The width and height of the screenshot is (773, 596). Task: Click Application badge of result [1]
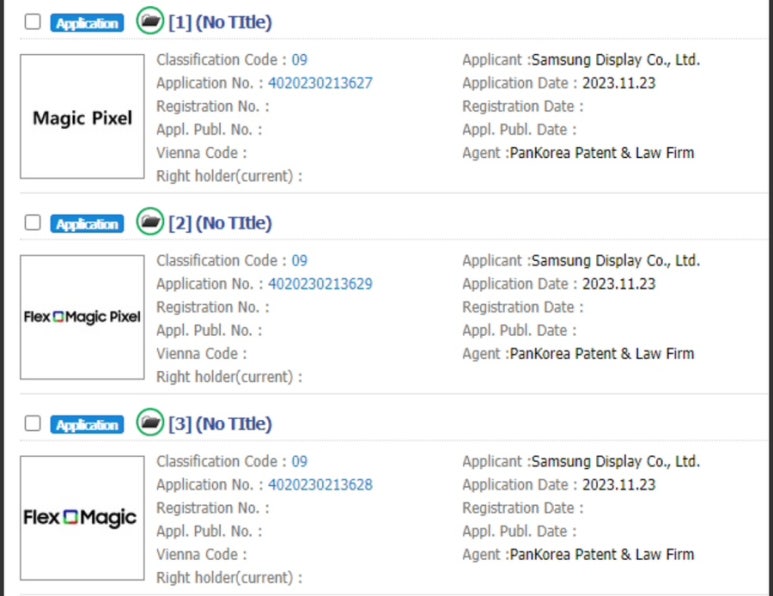click(87, 23)
